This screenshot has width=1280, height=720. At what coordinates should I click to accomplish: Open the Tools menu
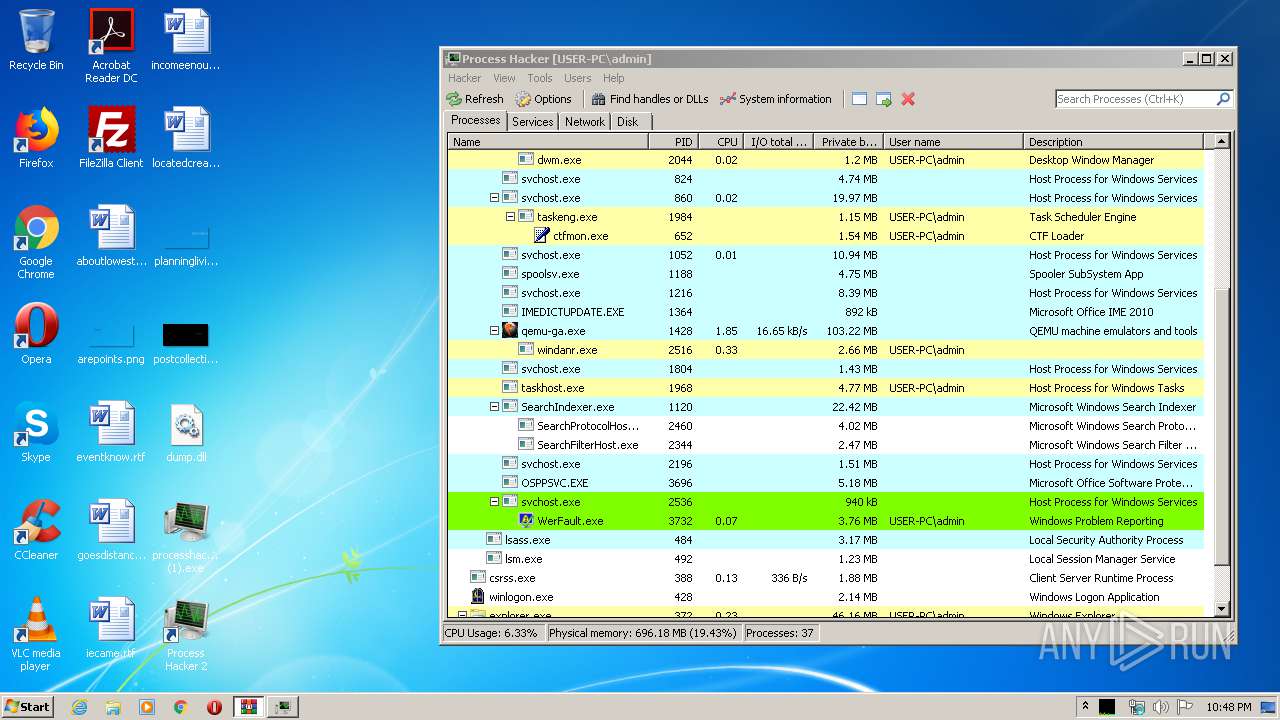click(x=540, y=78)
